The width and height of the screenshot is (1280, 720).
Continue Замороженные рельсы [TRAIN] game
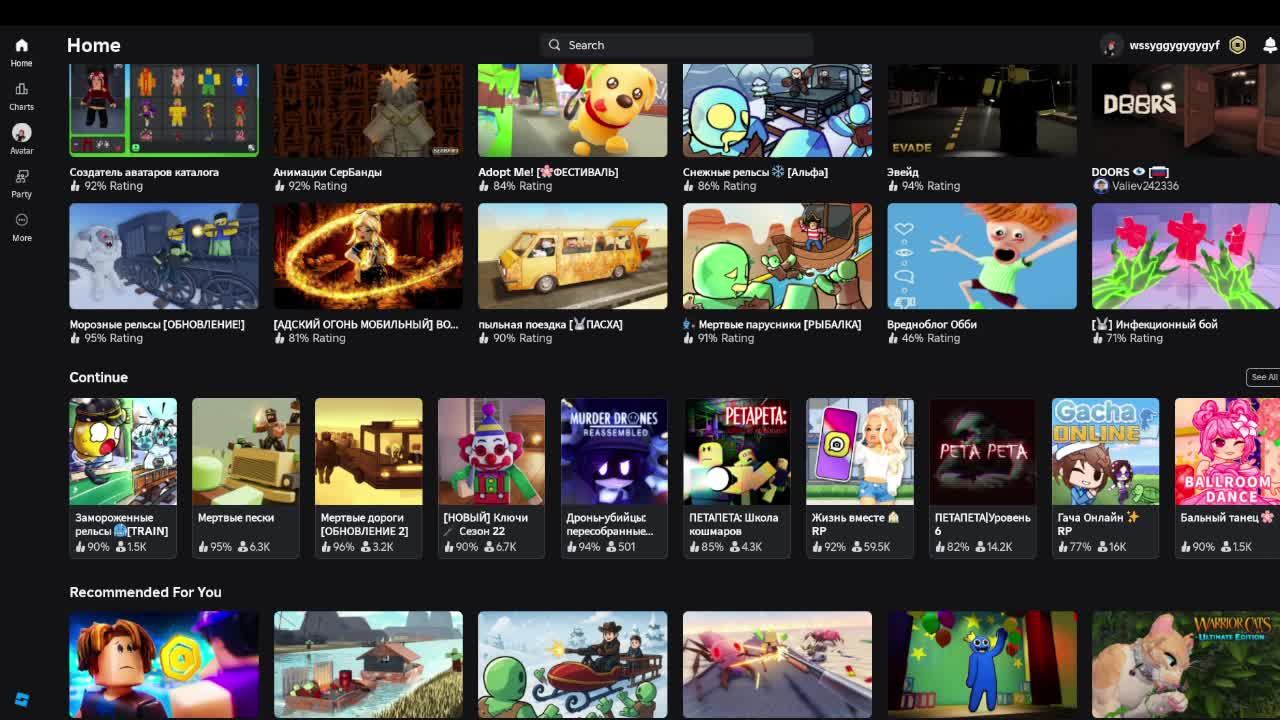coord(123,477)
